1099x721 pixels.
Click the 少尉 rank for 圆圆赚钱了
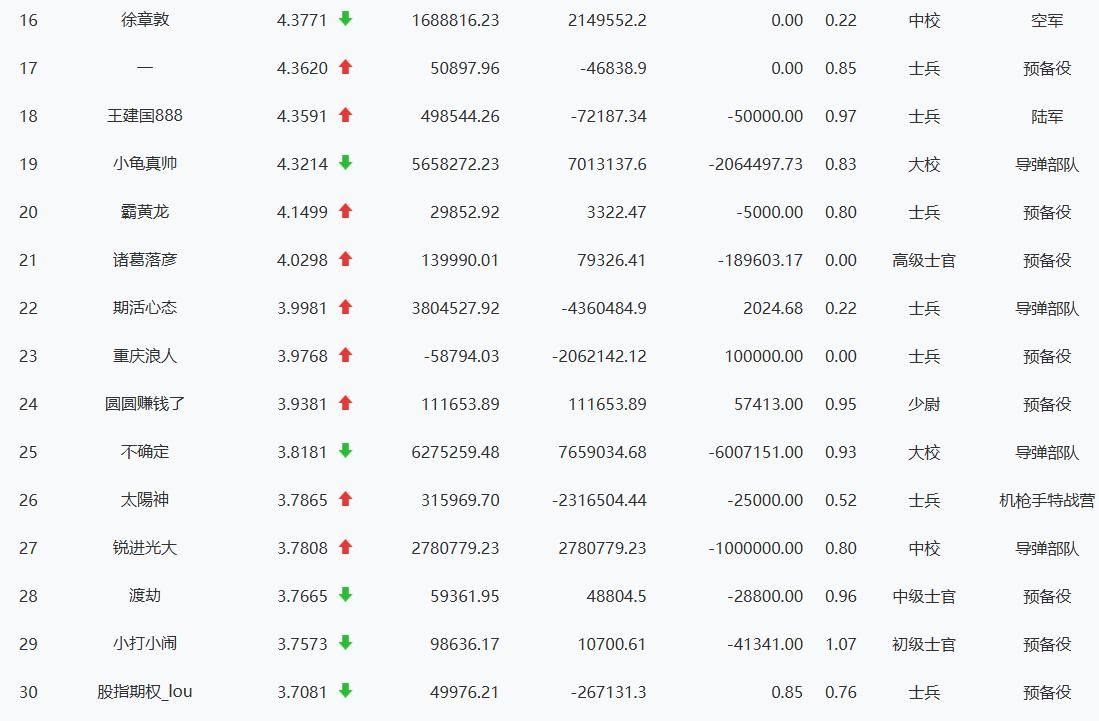click(x=924, y=404)
